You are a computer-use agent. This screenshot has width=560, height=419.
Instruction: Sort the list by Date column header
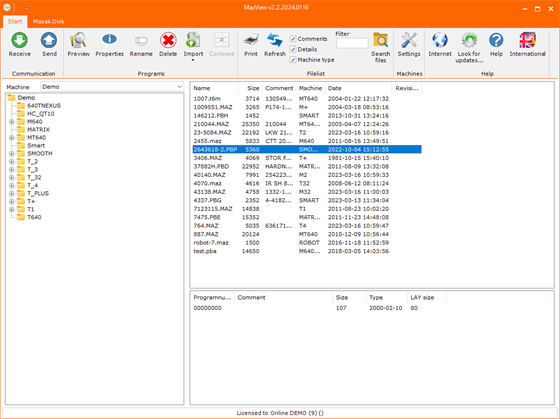click(358, 88)
